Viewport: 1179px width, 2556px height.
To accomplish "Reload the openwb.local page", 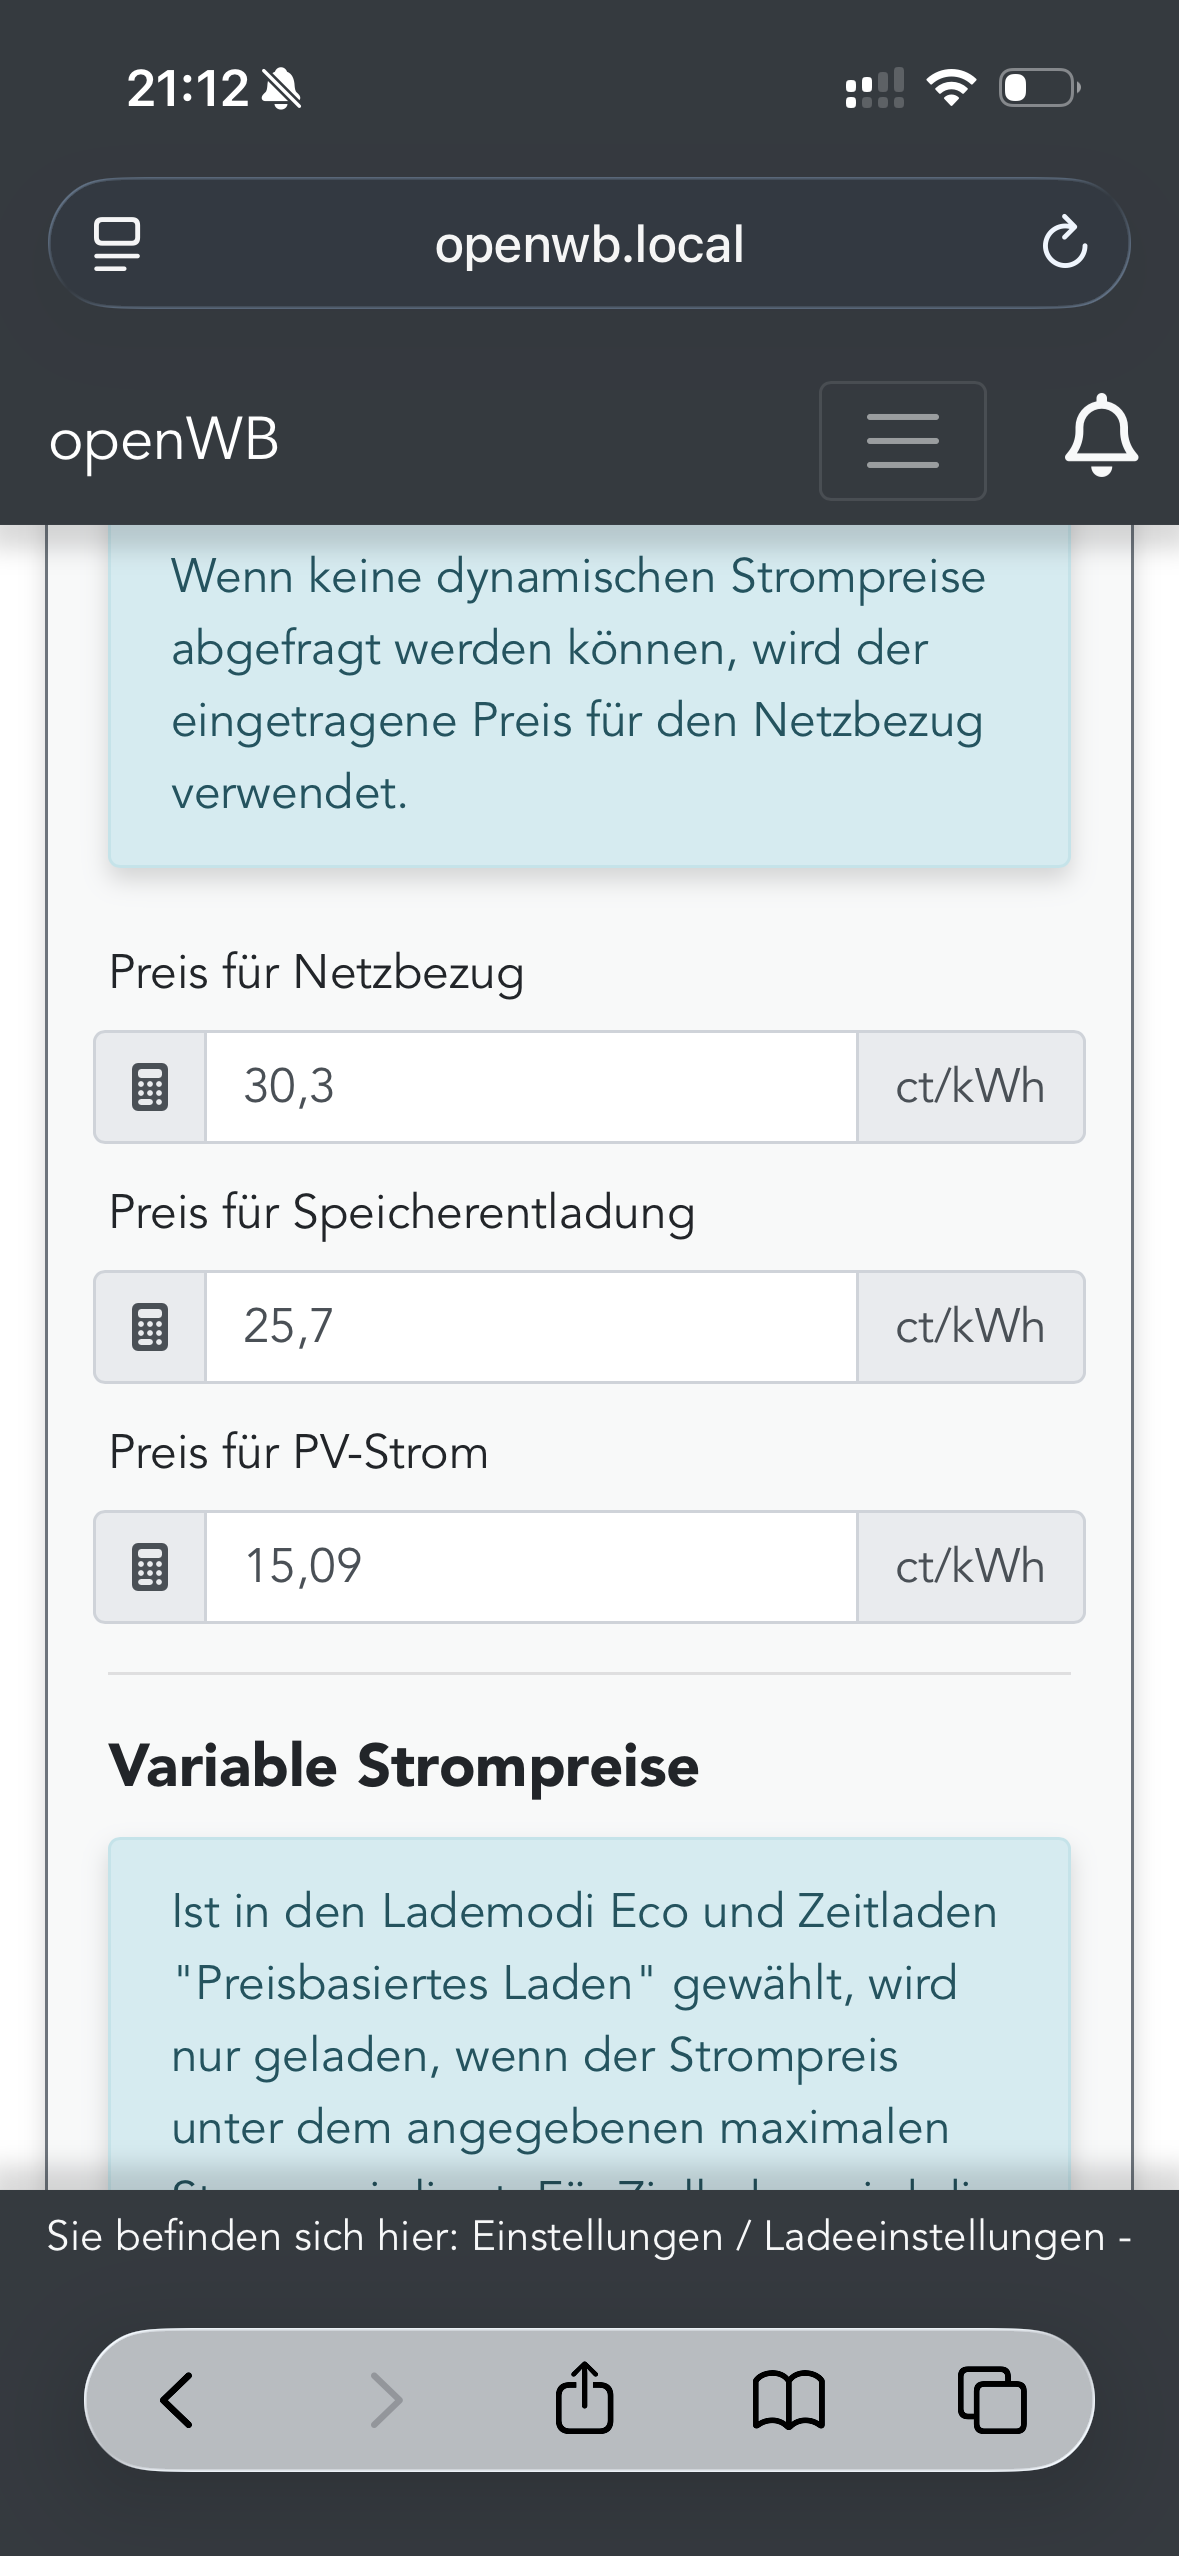I will (1064, 243).
